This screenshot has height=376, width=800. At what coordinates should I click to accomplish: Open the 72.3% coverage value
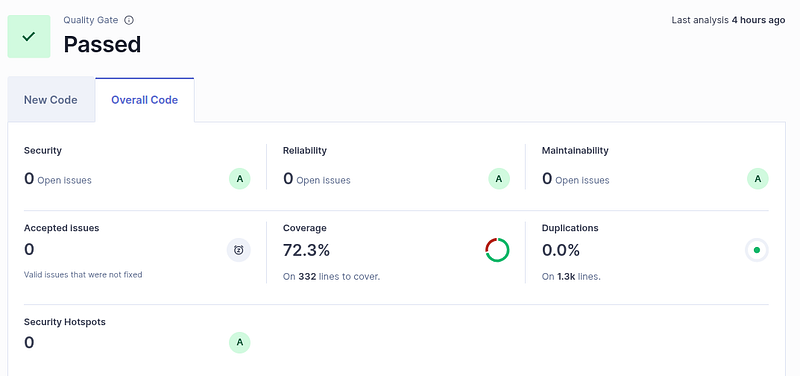pos(306,250)
